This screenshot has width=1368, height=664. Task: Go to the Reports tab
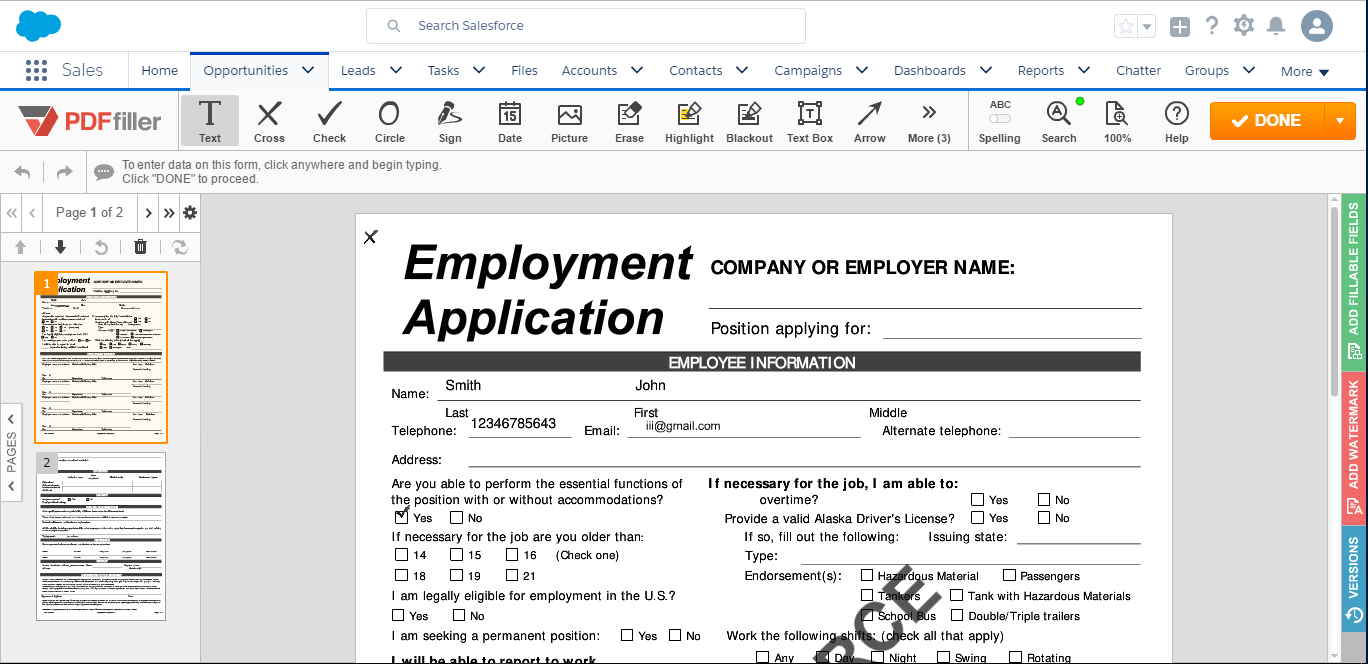(x=1041, y=70)
